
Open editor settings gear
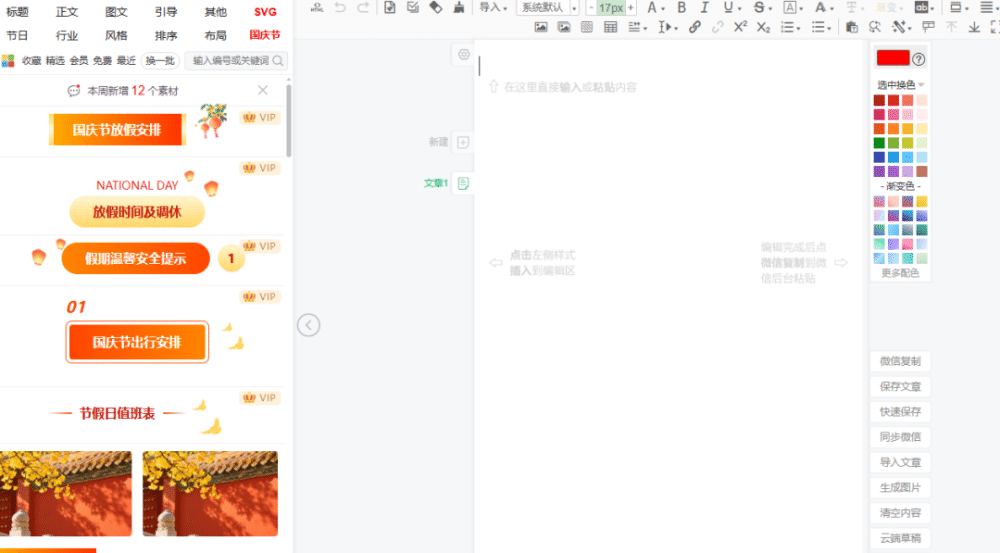(x=464, y=55)
